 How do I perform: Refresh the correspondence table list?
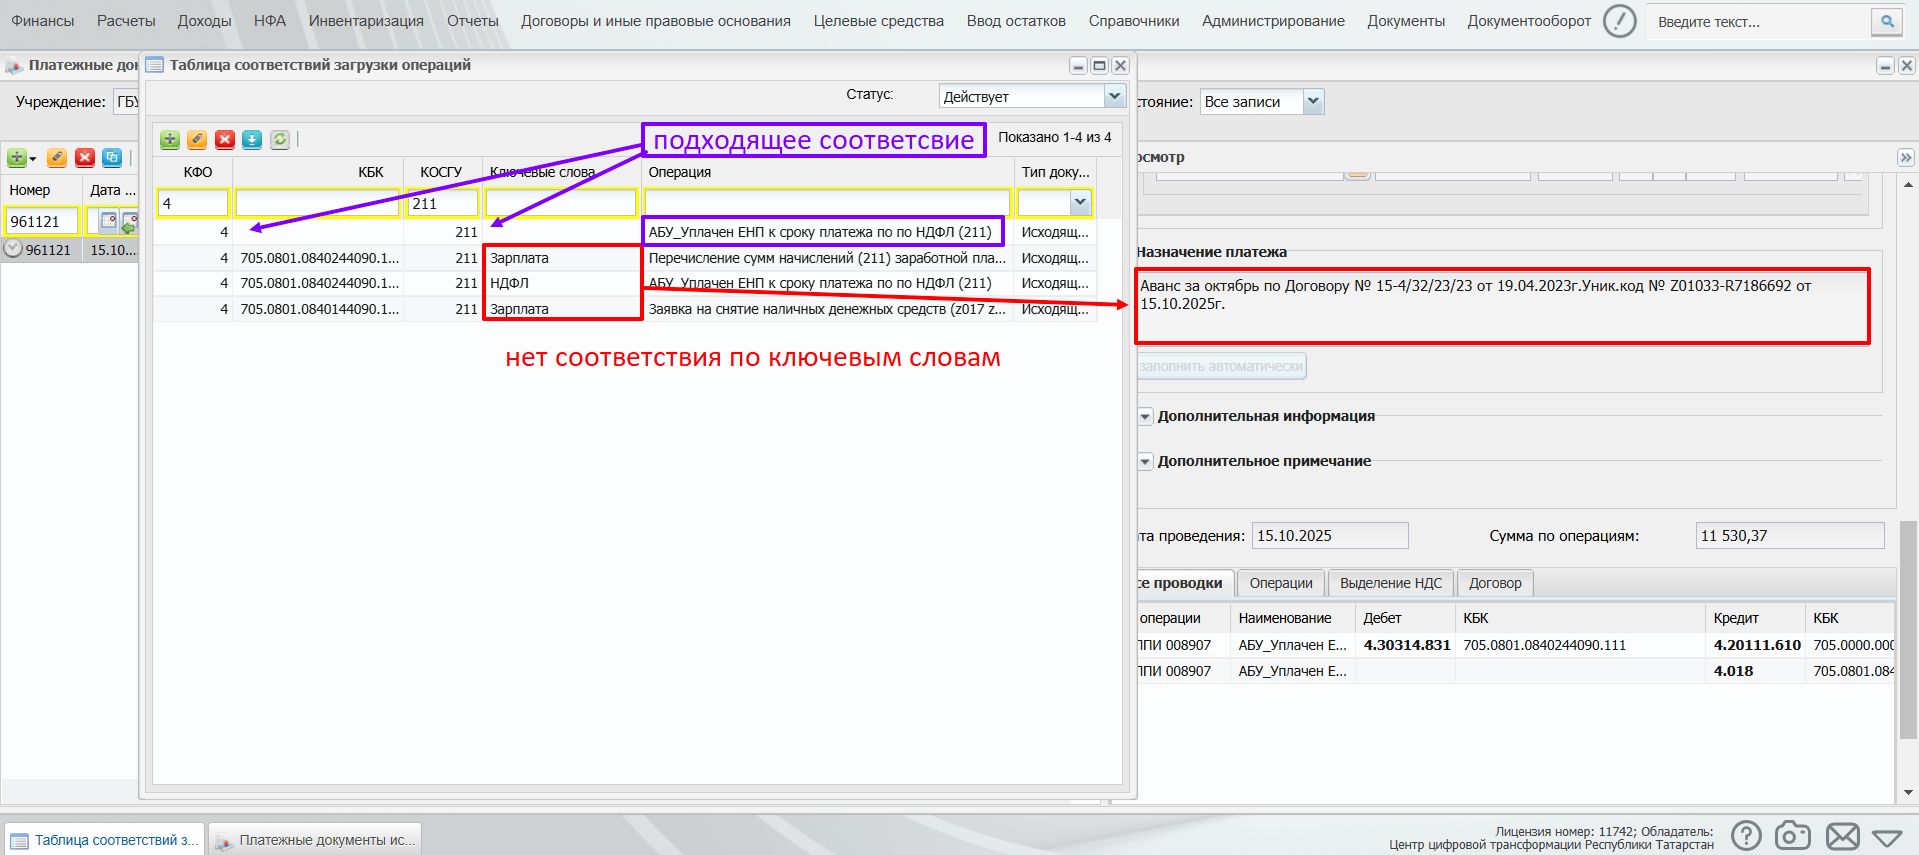click(x=280, y=140)
